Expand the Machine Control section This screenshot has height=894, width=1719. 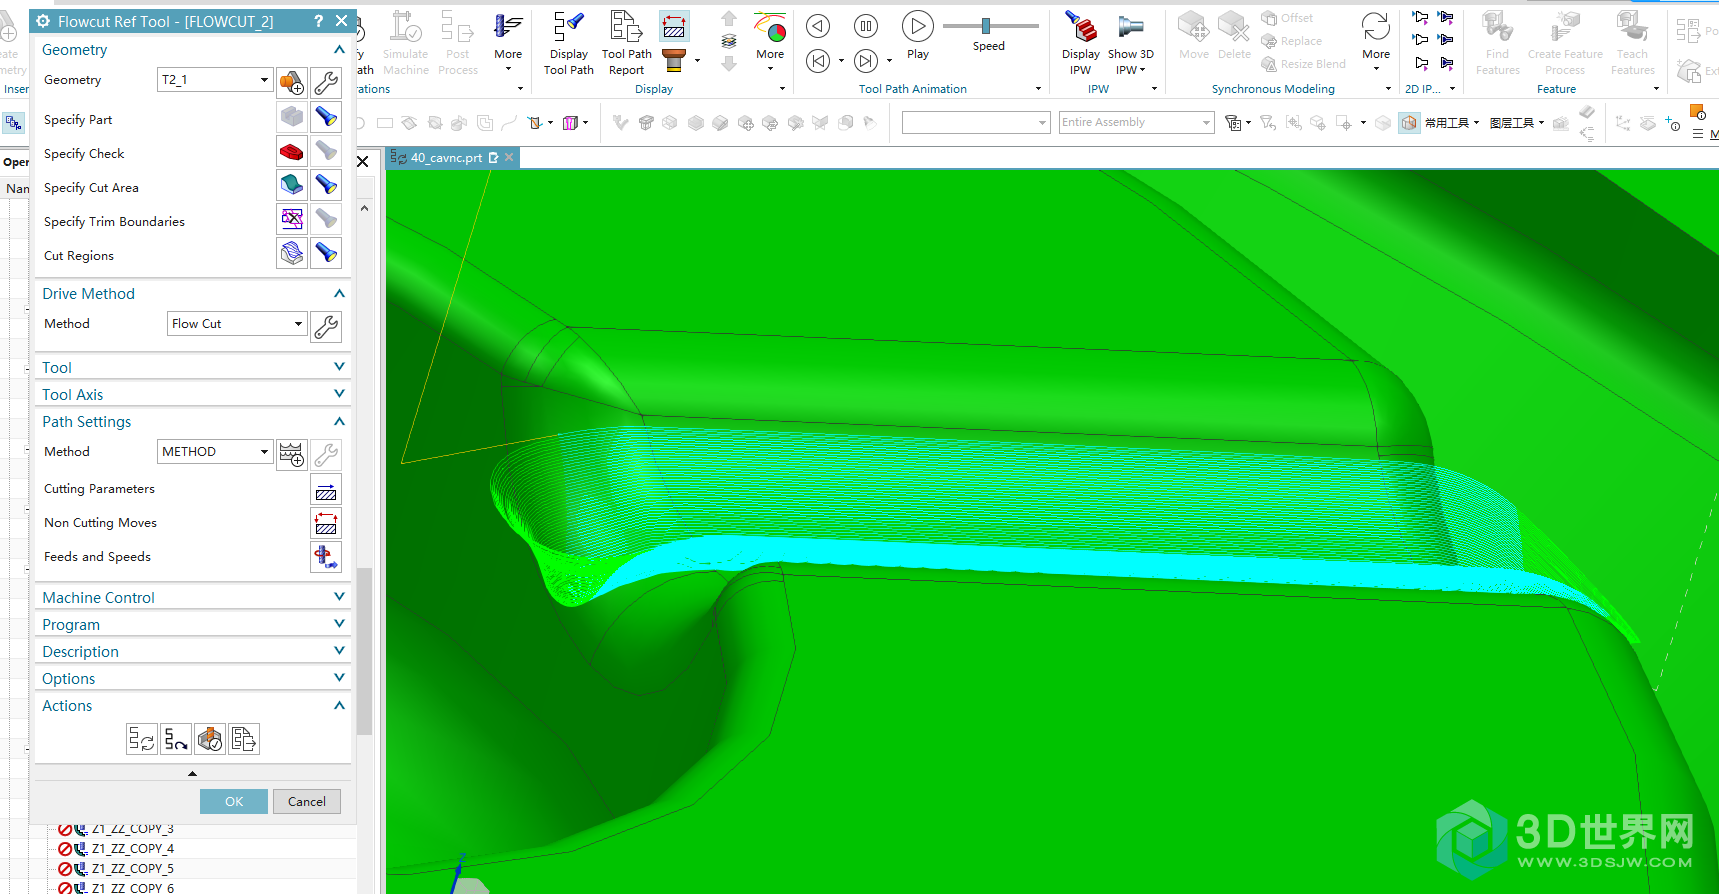tap(339, 597)
